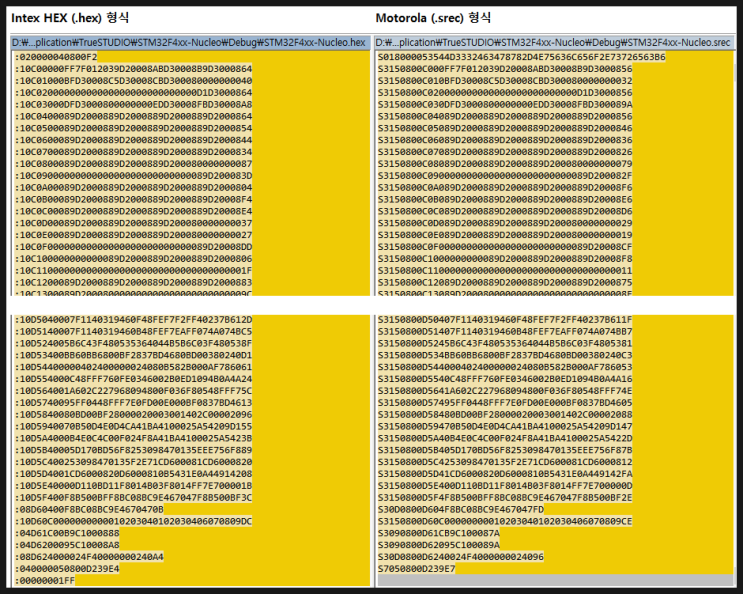Select hex line ':08D60400F8BC08BC9E4670470B'
This screenshot has height=594, width=743.
coord(89,509)
